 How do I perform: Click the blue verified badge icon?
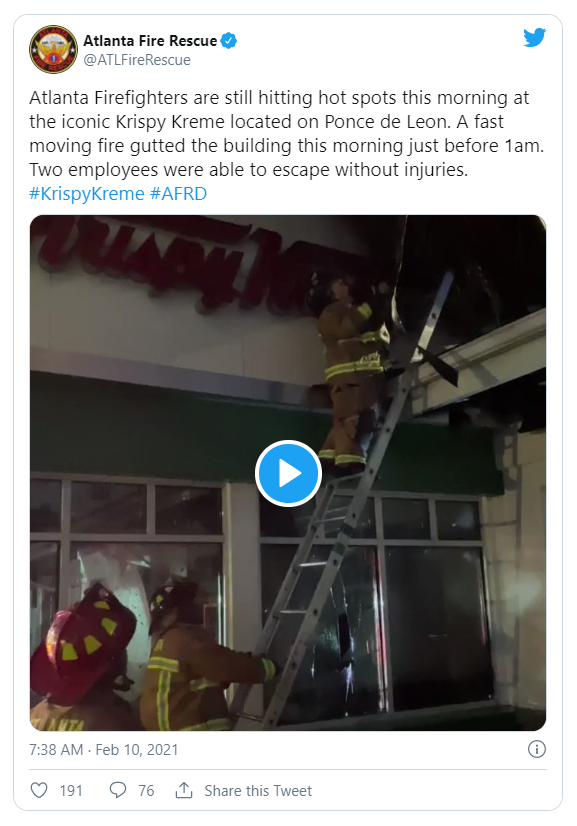(x=229, y=41)
